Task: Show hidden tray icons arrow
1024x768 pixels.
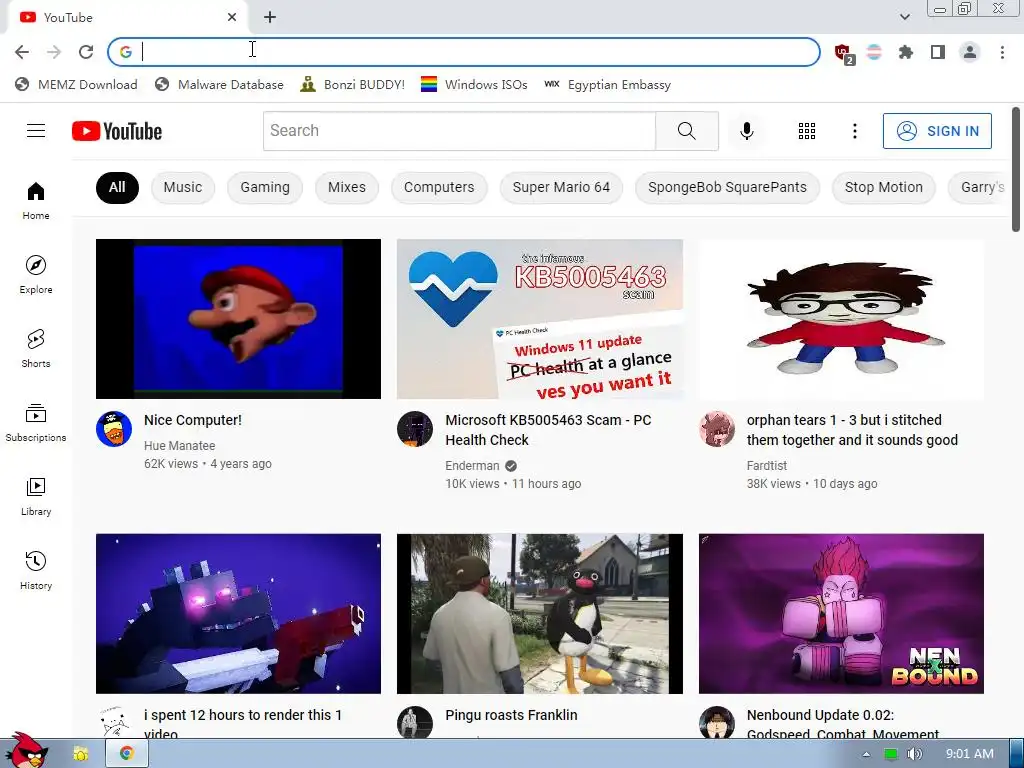Action: pyautogui.click(x=866, y=754)
